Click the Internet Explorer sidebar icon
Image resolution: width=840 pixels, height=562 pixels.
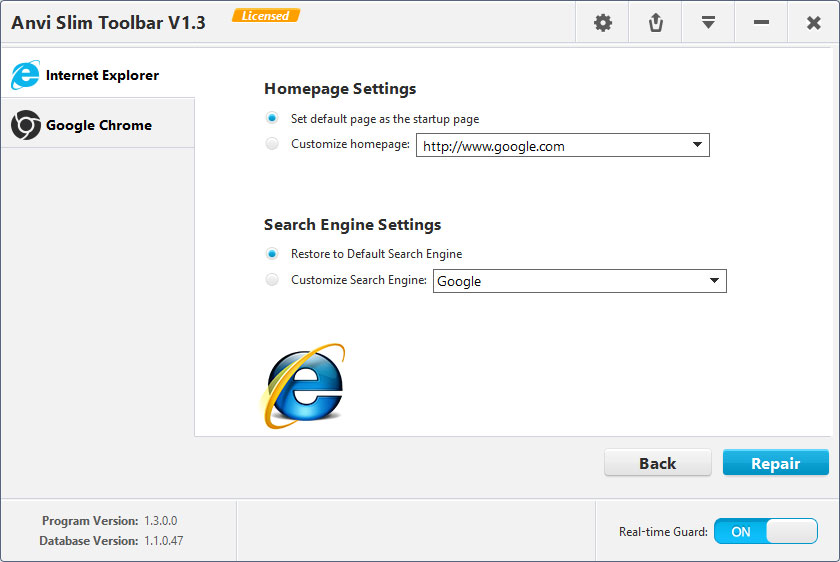point(25,75)
